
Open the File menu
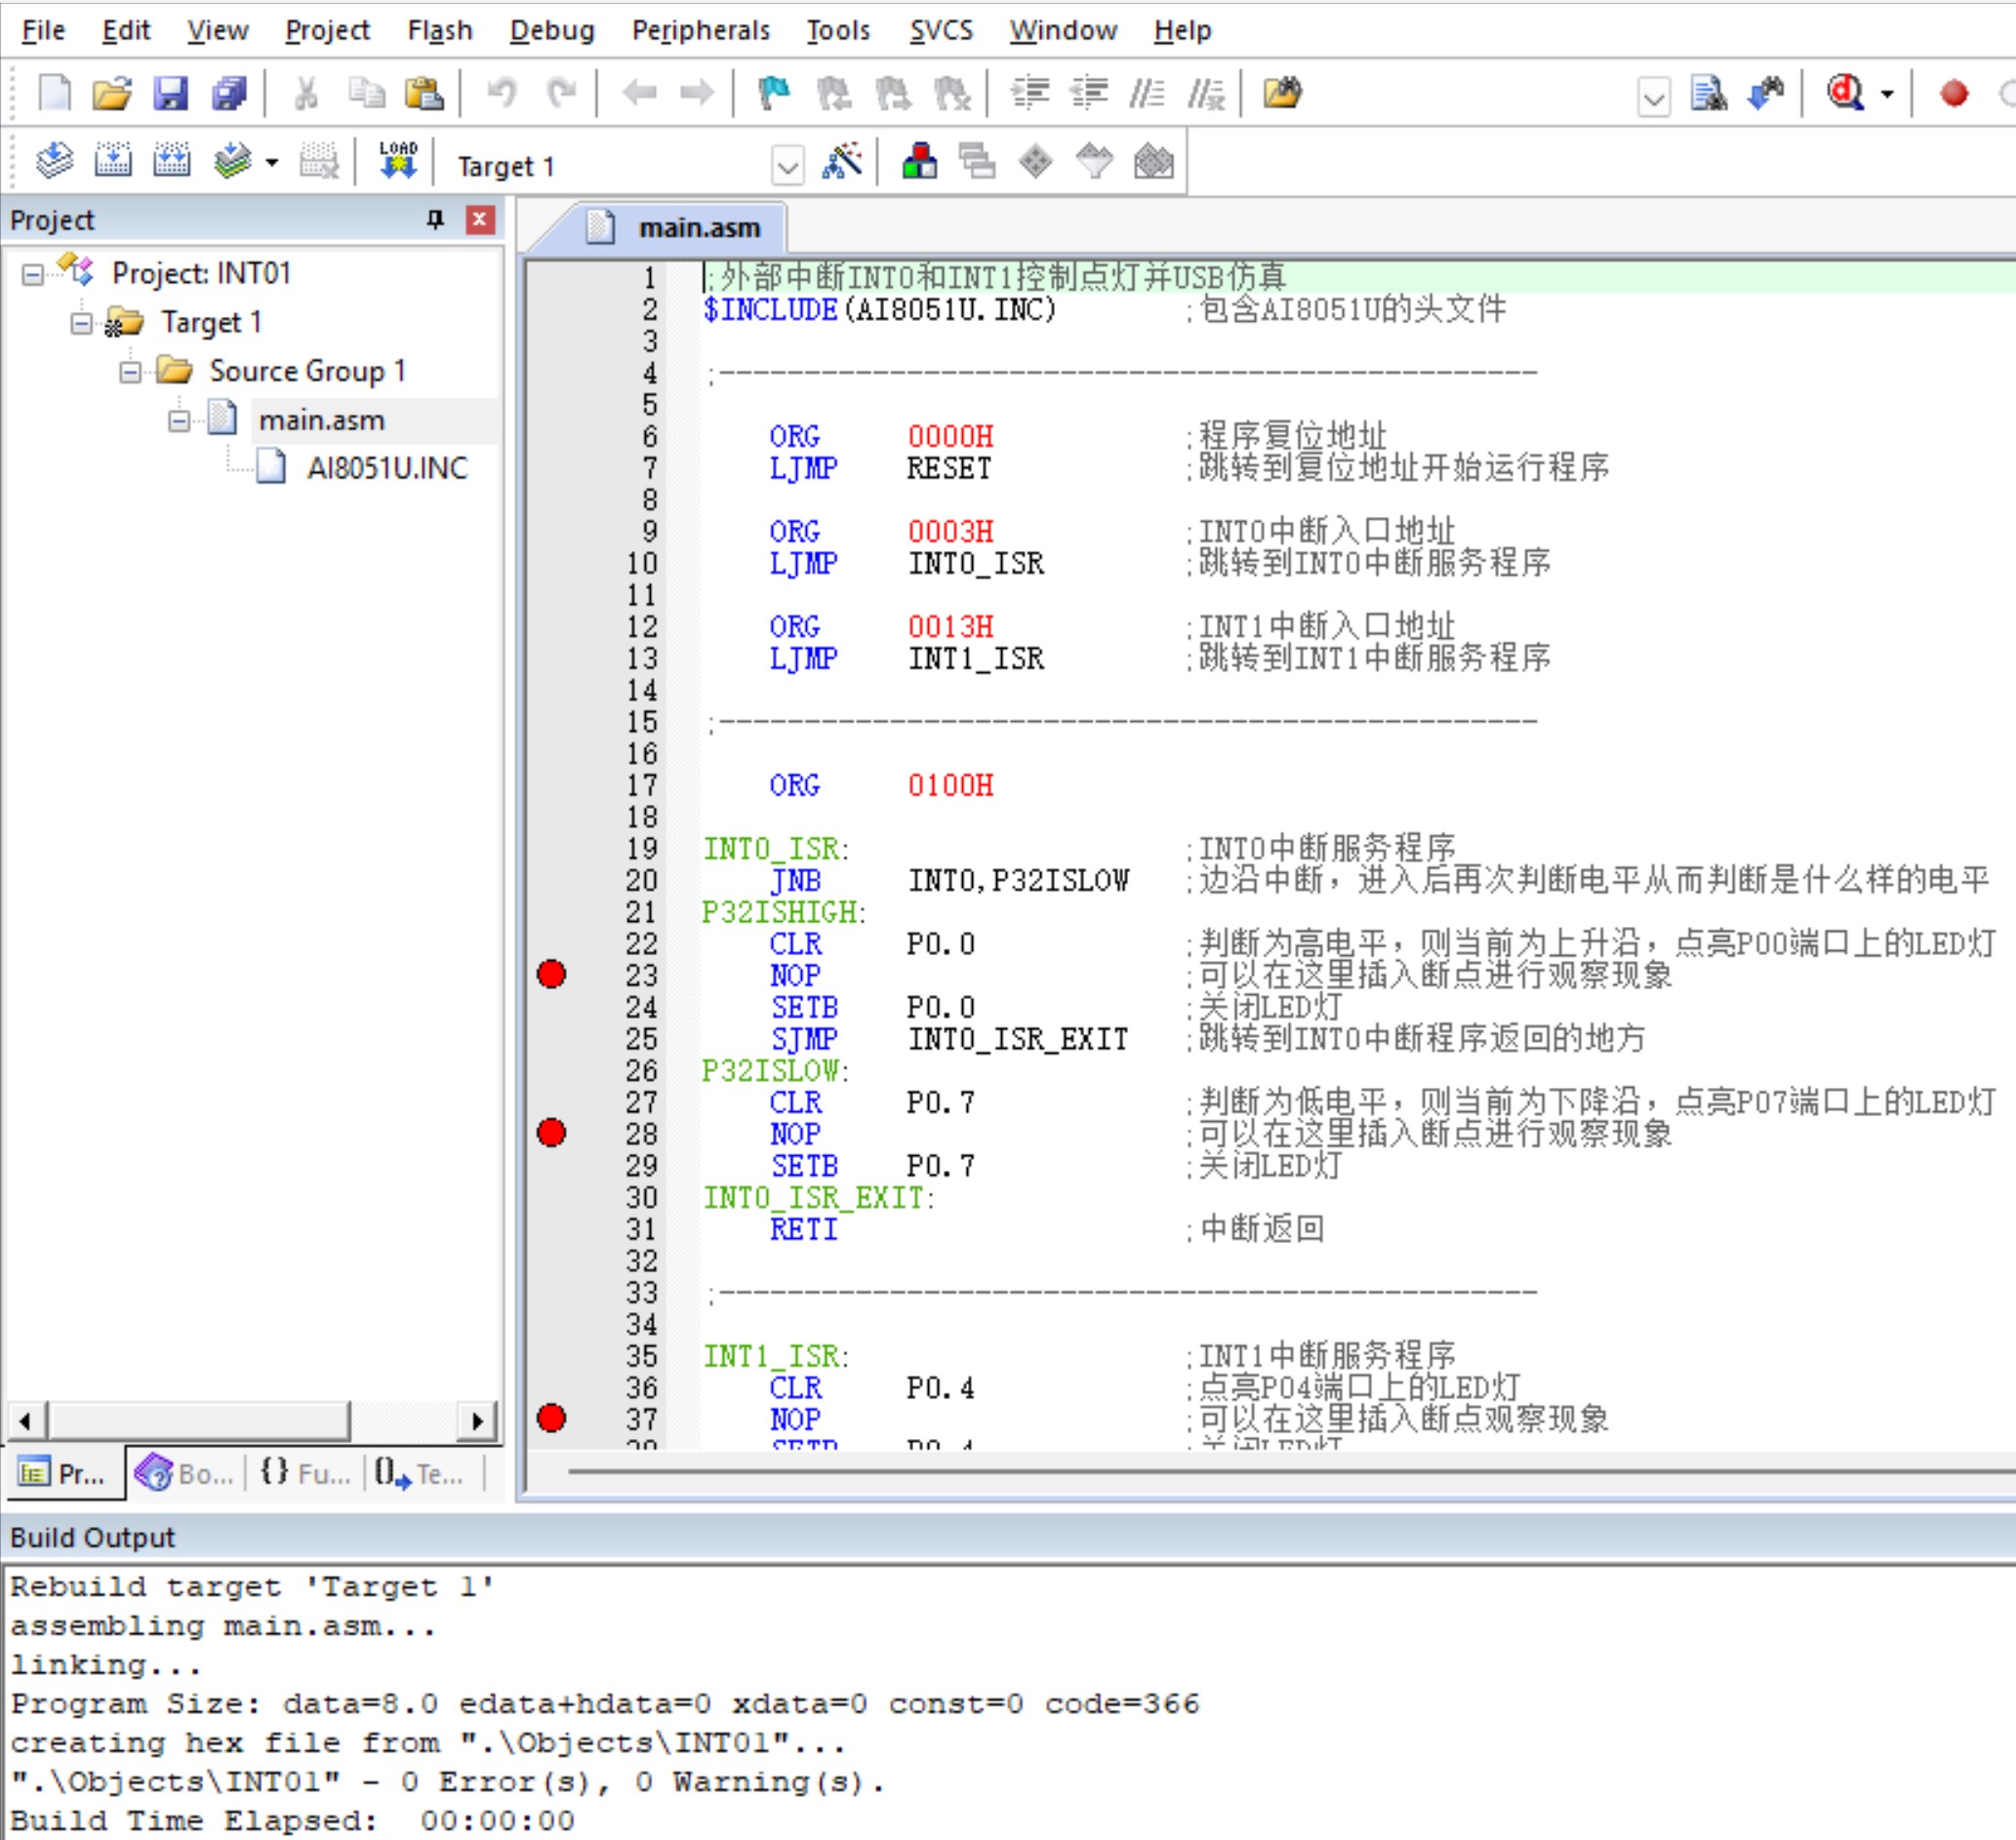43,30
